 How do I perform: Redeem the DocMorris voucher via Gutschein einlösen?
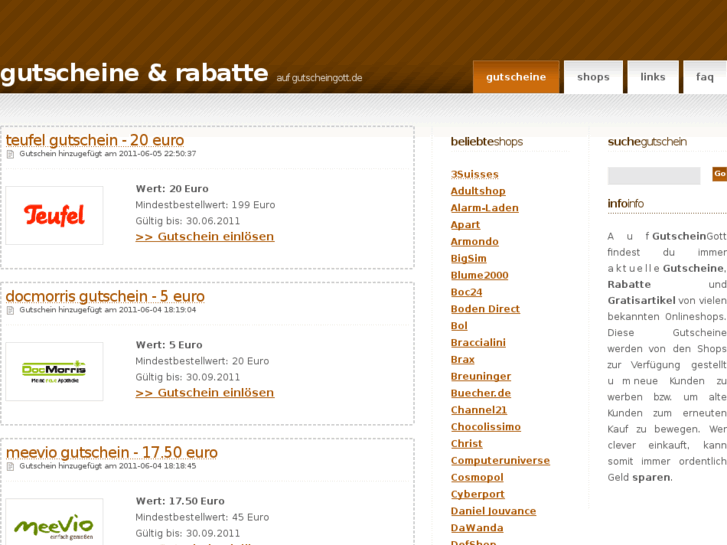click(x=205, y=393)
